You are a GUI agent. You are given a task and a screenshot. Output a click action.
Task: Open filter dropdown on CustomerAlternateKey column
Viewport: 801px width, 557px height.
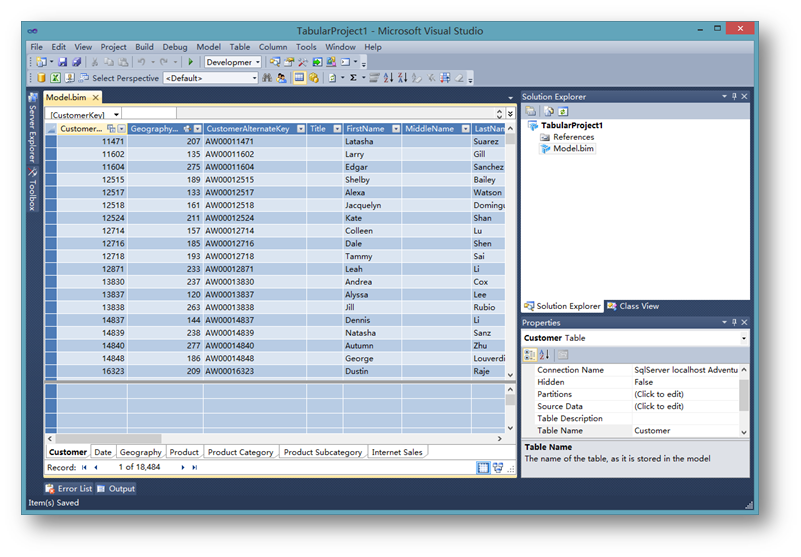coord(301,129)
